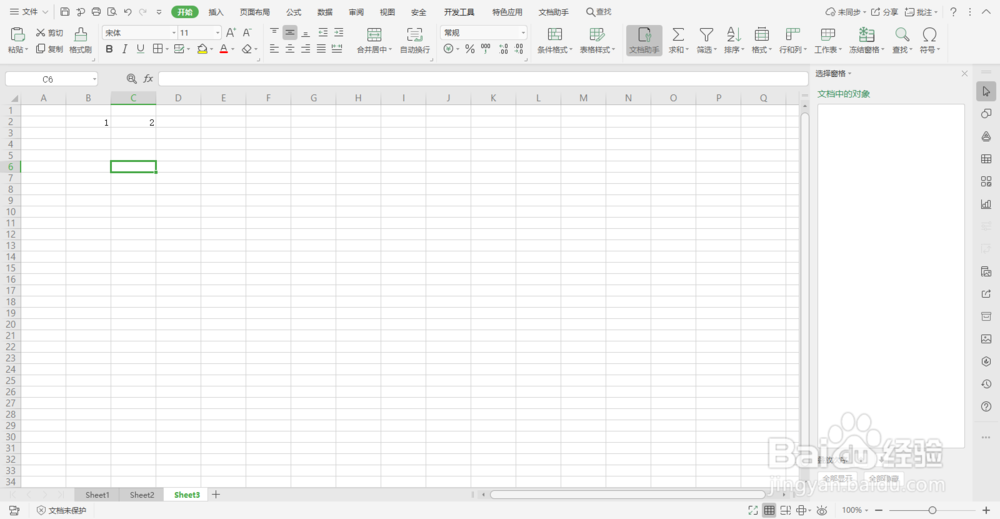Open the Name Box C6 dropdown

click(x=94, y=79)
